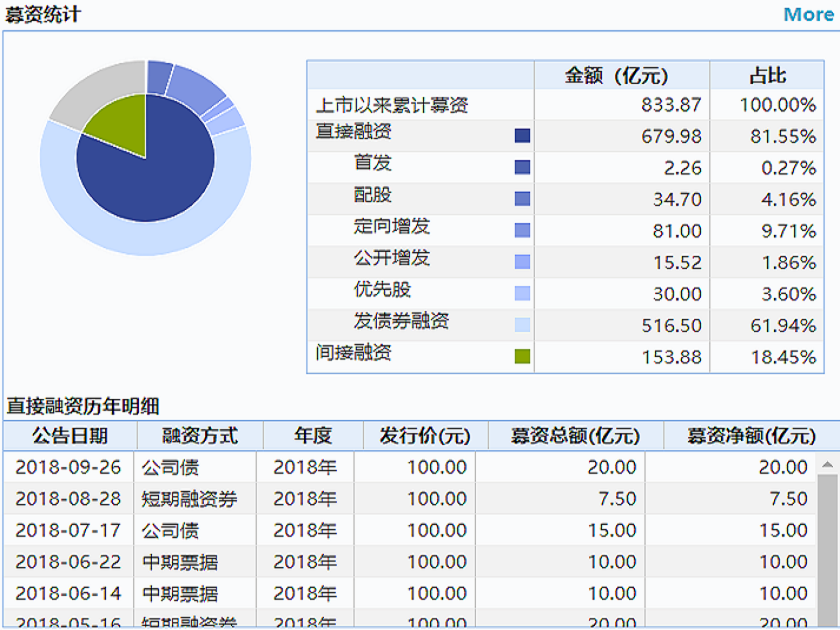Select the 2018-09-26 公司债 row

[410, 467]
